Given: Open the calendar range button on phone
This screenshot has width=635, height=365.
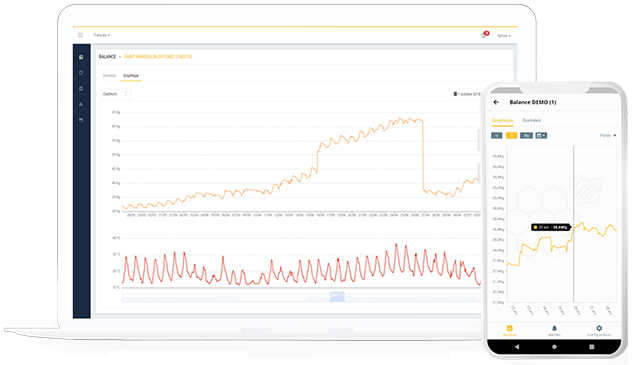Looking at the screenshot, I should [x=541, y=135].
